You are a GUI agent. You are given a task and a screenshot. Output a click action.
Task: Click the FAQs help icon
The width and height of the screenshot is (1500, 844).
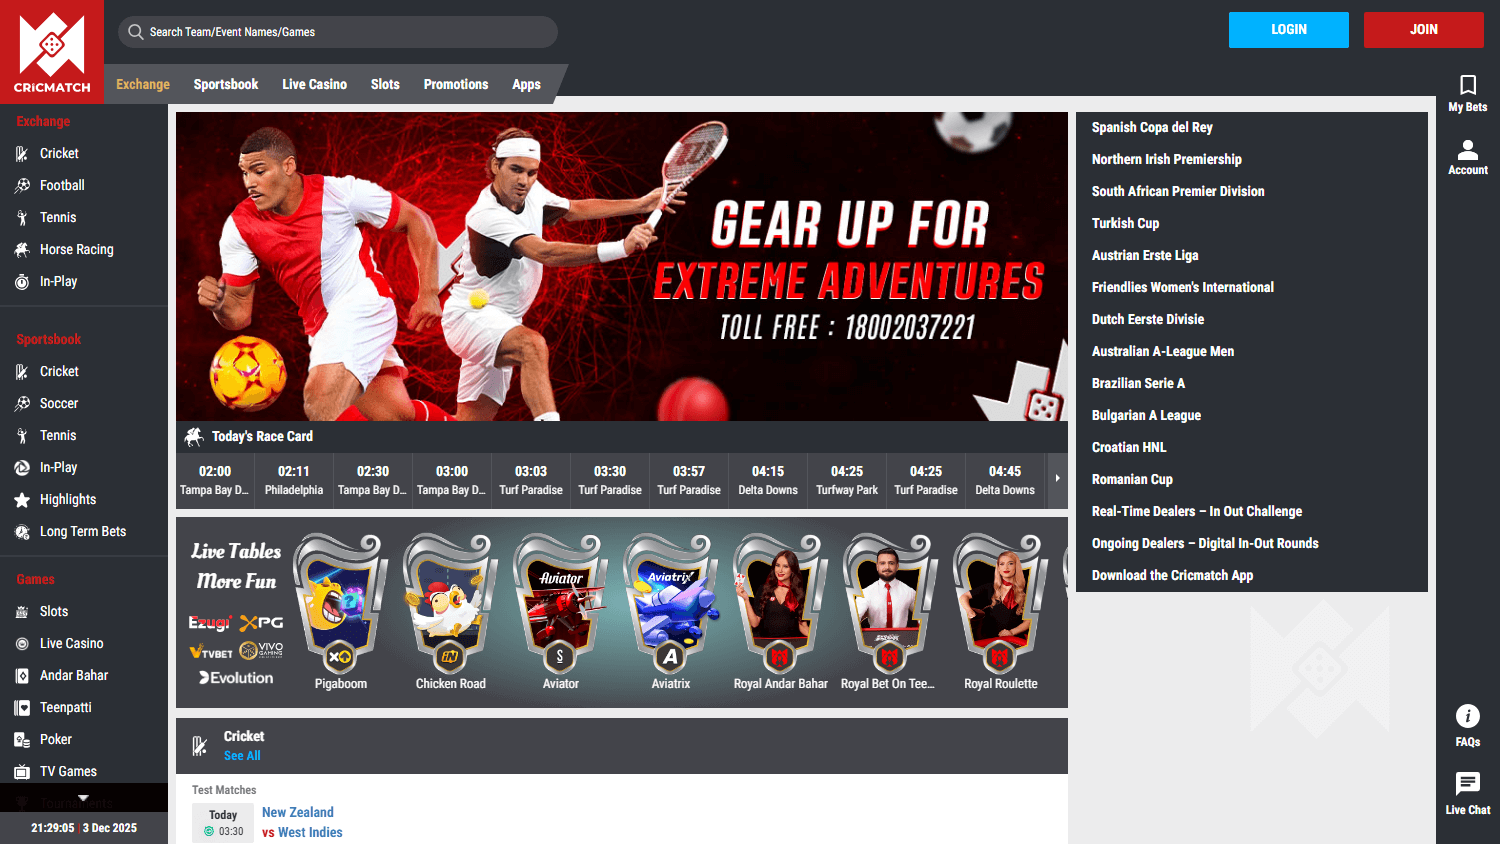point(1467,716)
